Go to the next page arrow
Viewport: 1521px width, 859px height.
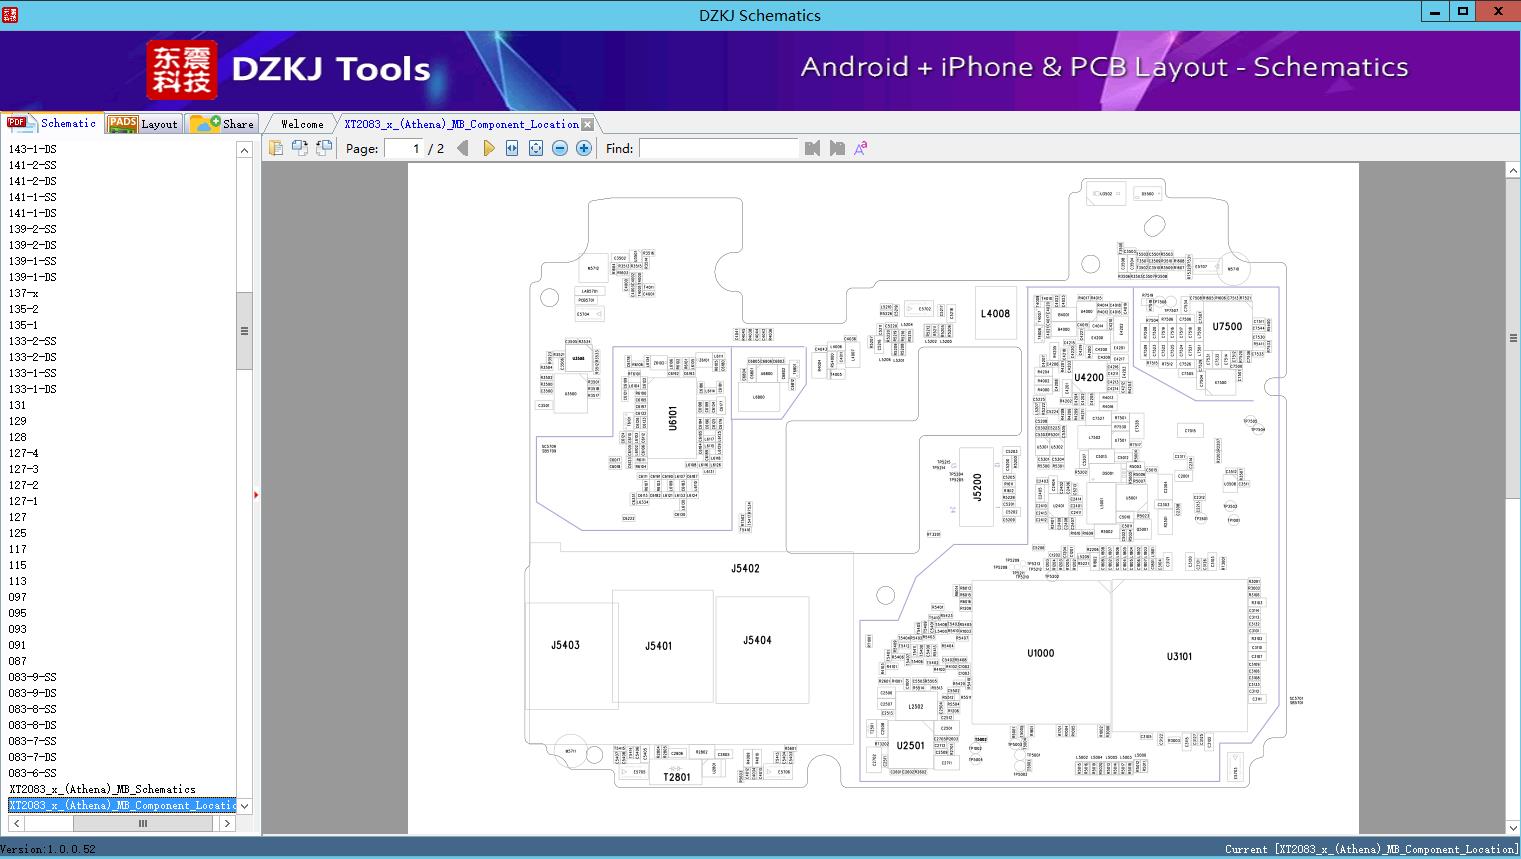tap(488, 148)
